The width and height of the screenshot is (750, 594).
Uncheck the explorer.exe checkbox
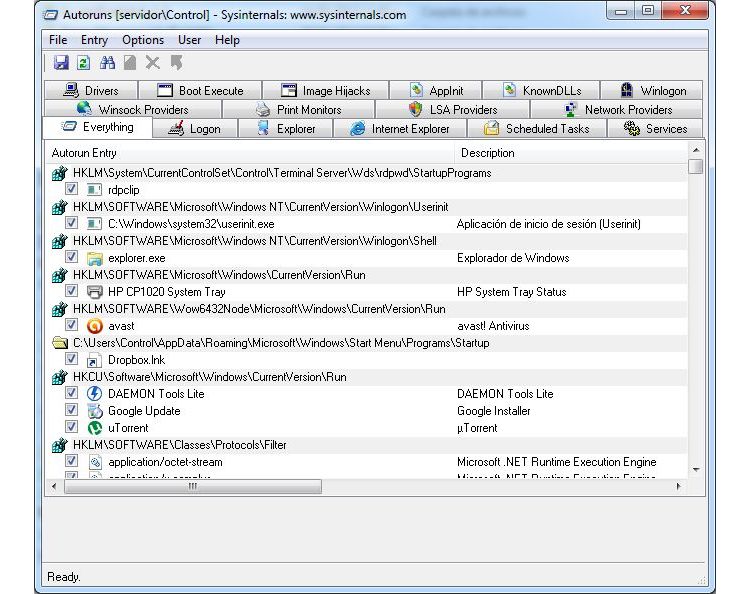pos(71,257)
